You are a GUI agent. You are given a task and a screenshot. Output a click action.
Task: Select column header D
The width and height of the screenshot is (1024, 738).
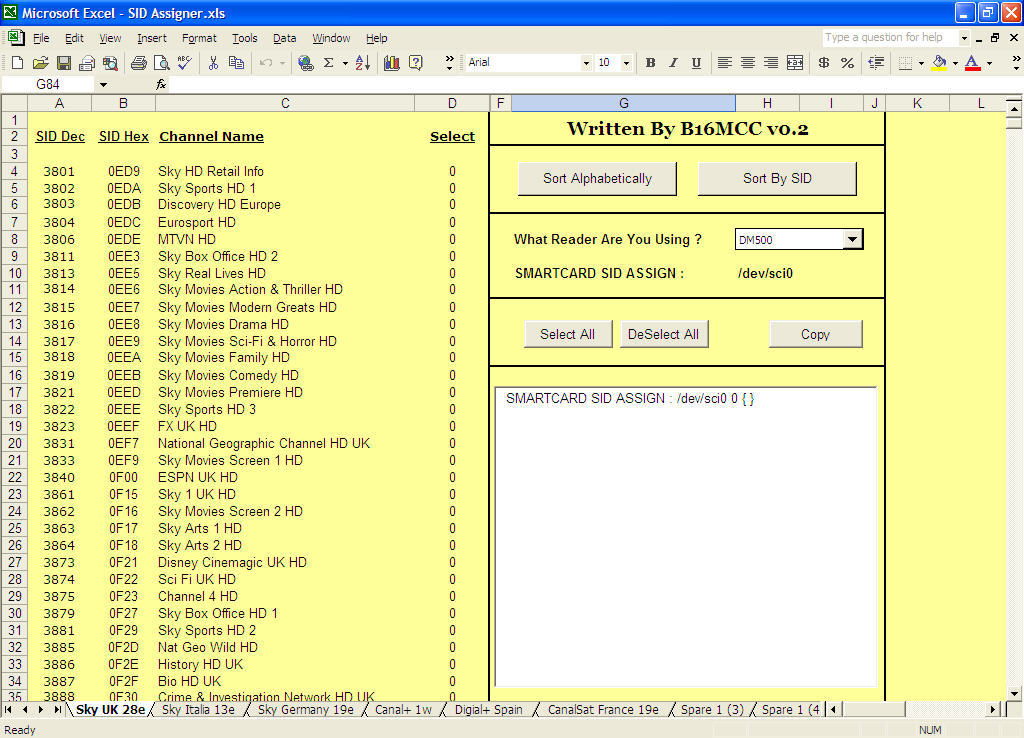point(452,103)
